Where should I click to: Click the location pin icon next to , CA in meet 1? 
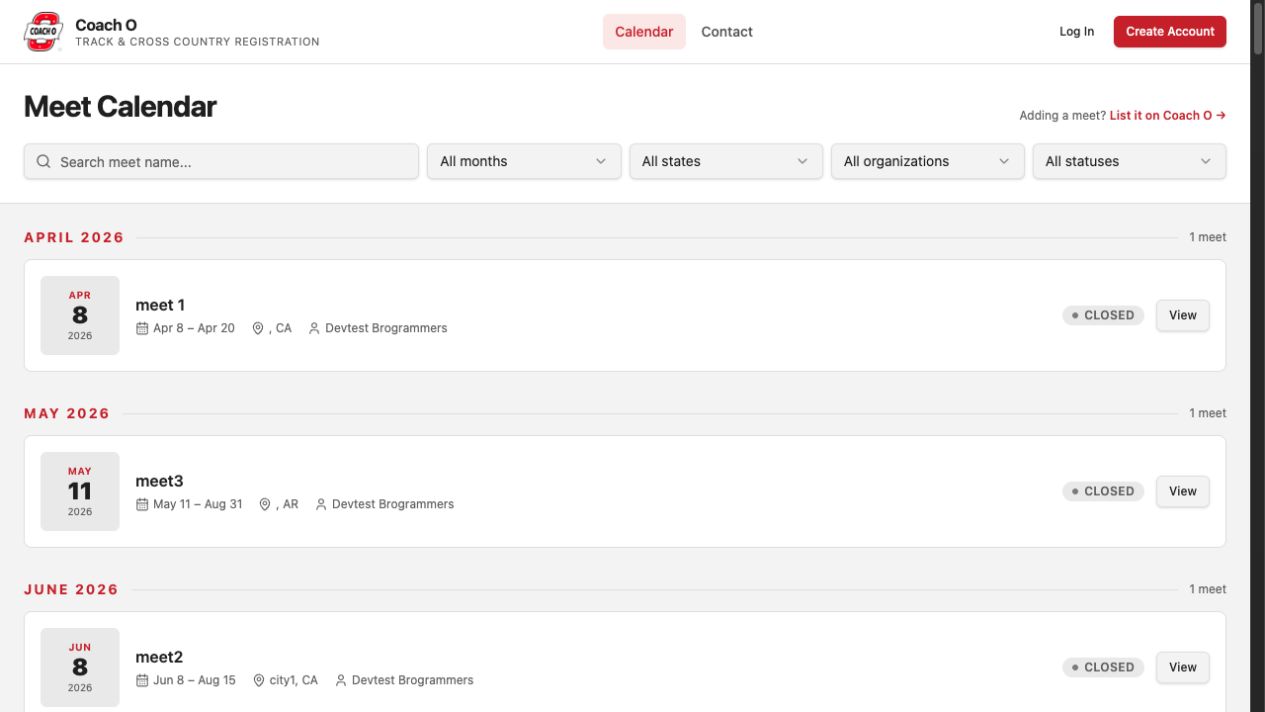(x=258, y=328)
